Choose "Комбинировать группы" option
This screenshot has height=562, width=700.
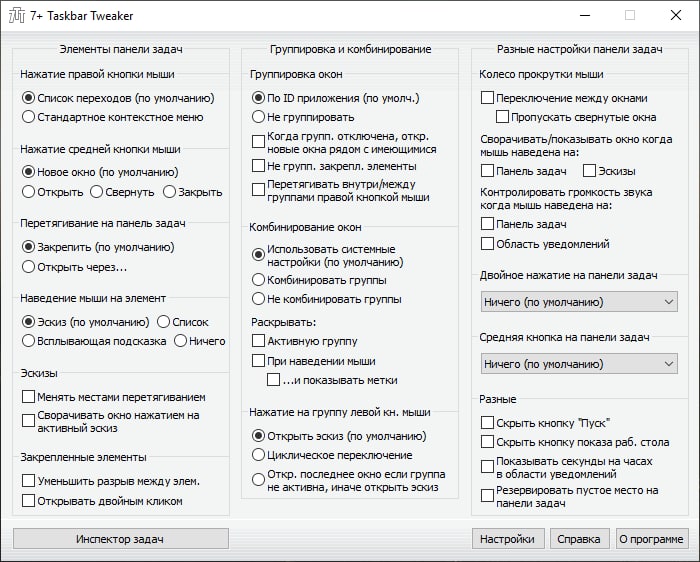pyautogui.click(x=259, y=280)
